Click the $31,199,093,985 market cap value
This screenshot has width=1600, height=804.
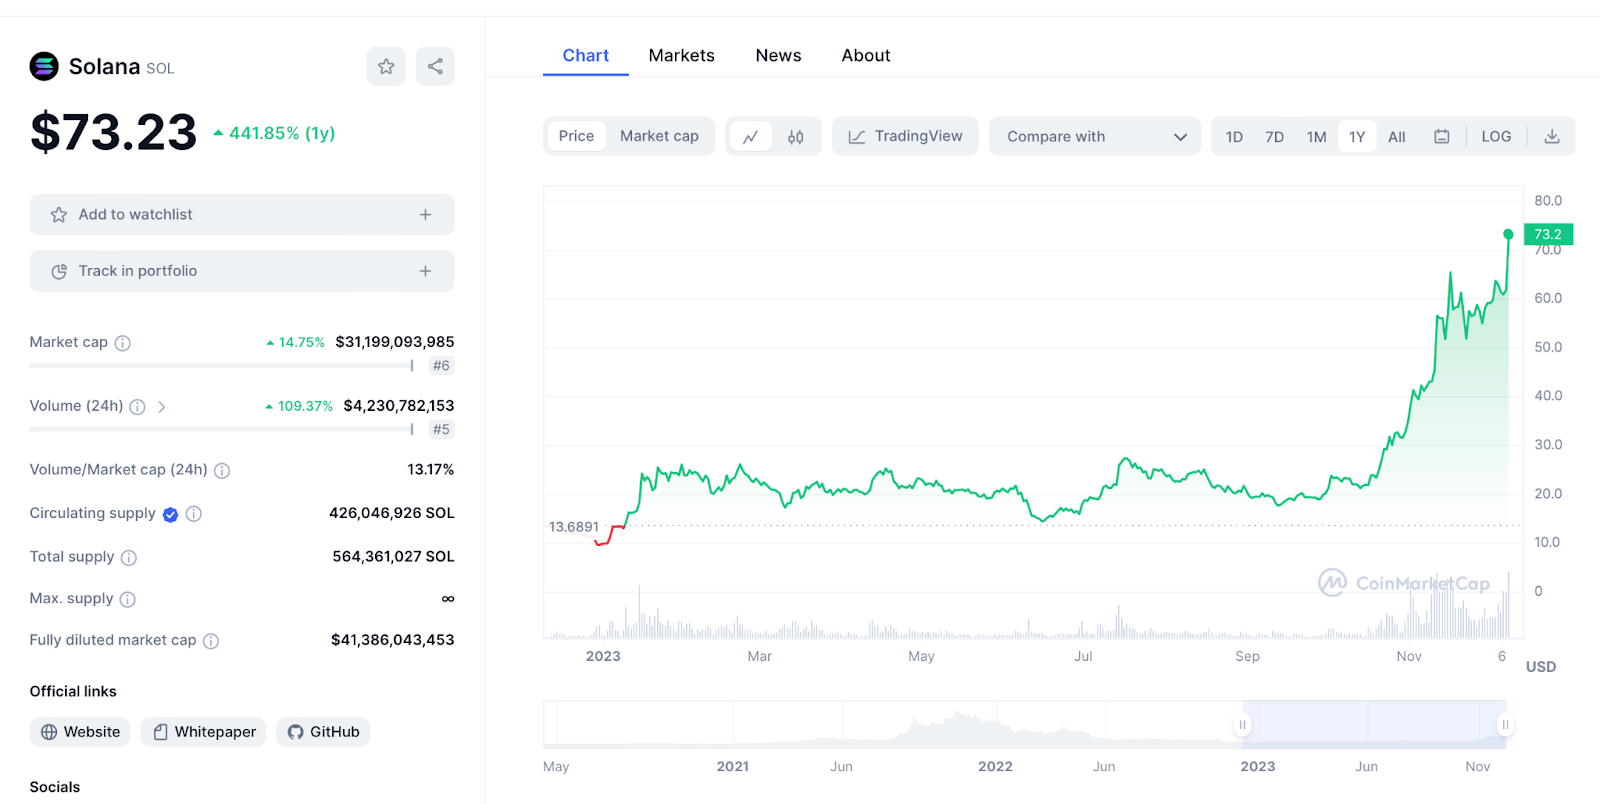pyautogui.click(x=395, y=342)
